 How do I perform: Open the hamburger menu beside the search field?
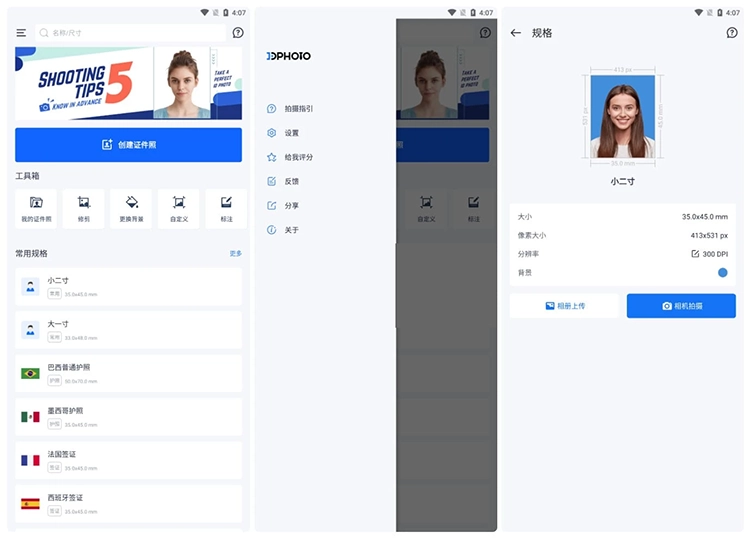click(x=21, y=33)
